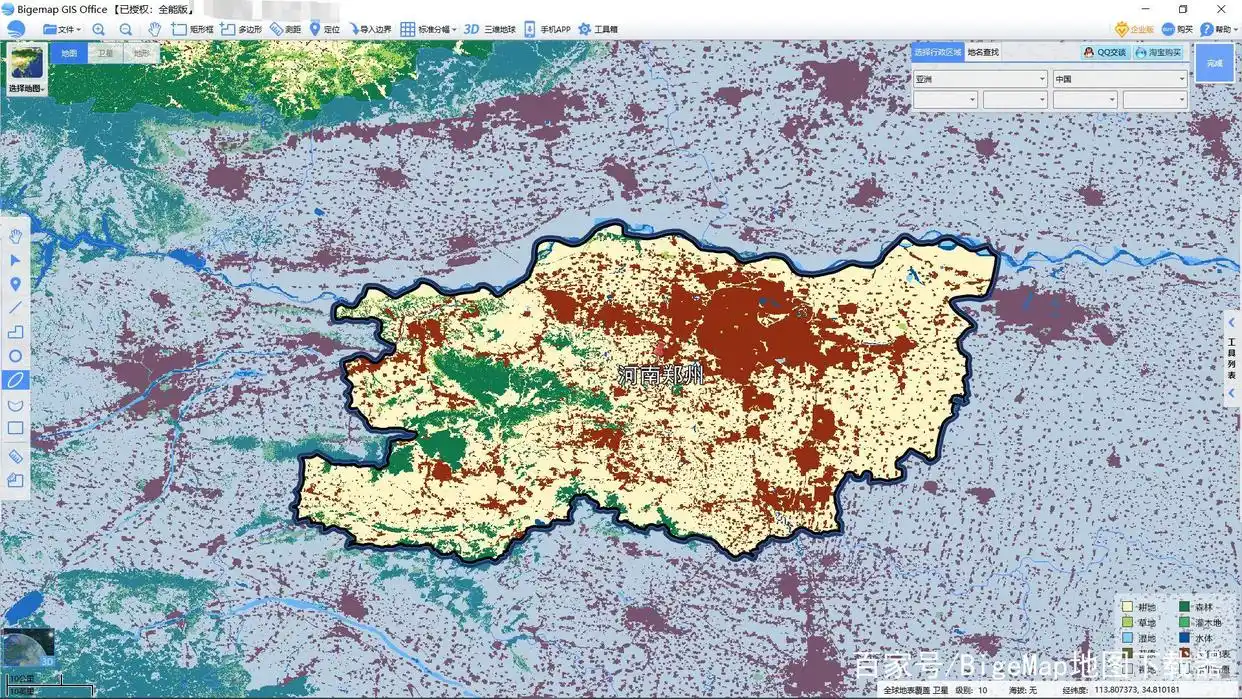Select the rectangle frame (矩形框) tool

pyautogui.click(x=192, y=29)
